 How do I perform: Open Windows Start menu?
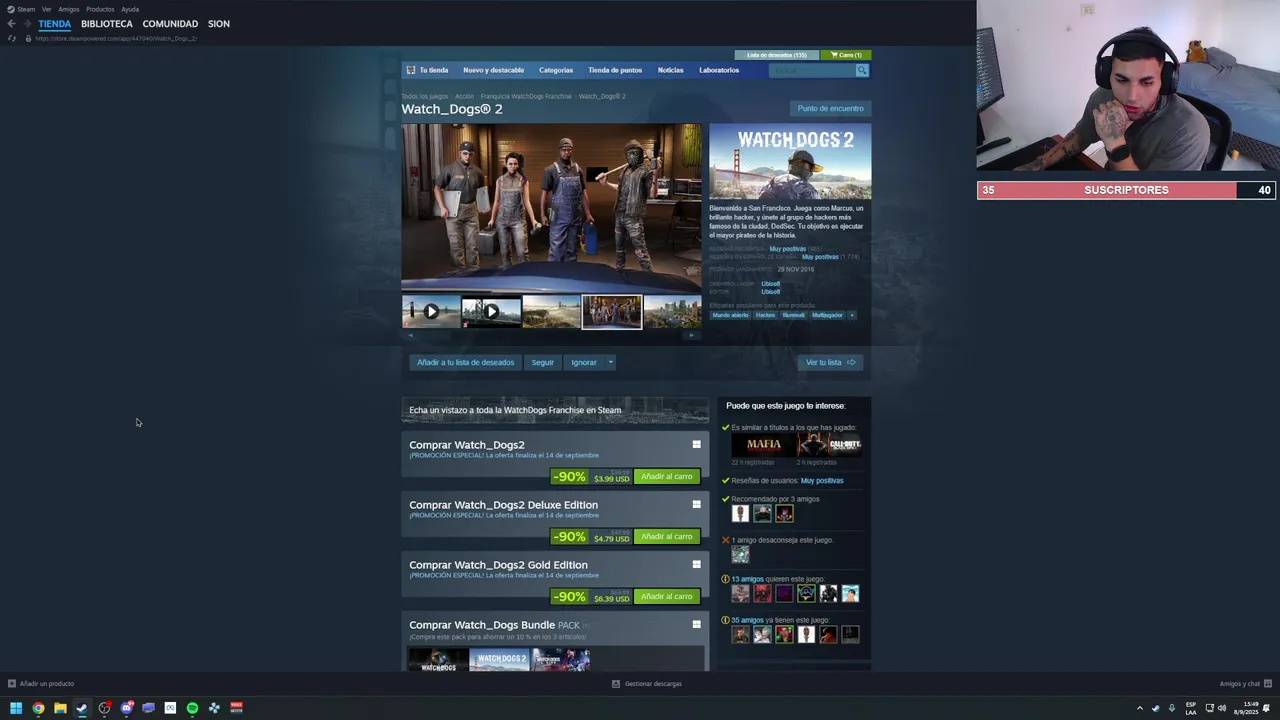[x=16, y=708]
